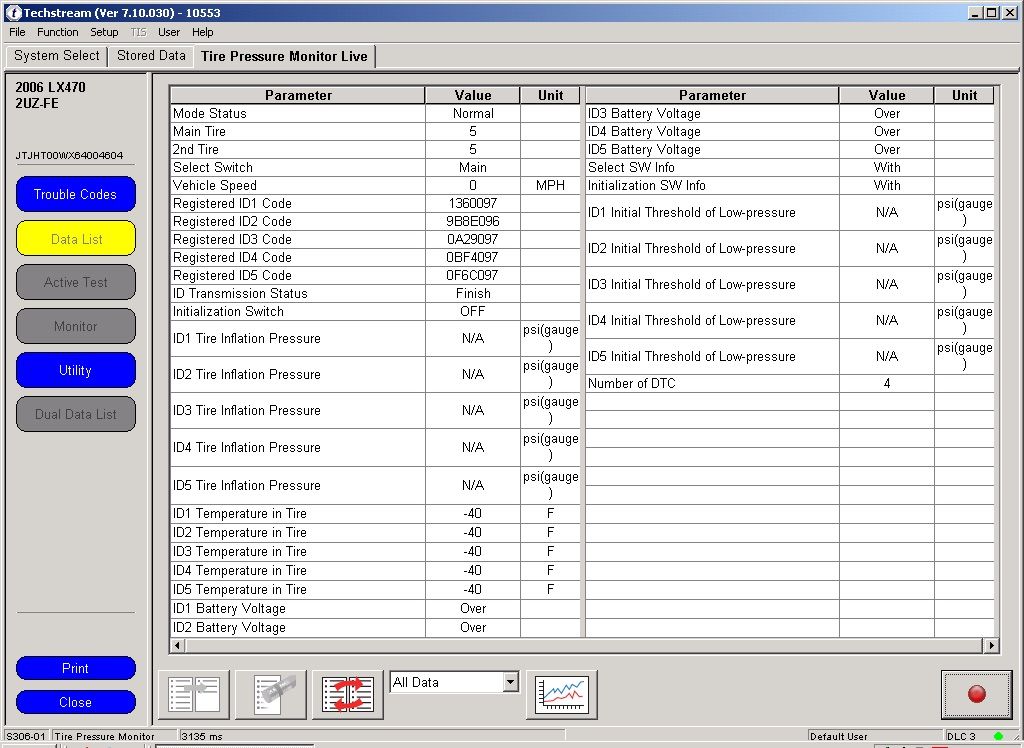Select ID2 Initial Threshold of Low-pressure row
The image size is (1024, 748).
790,248
